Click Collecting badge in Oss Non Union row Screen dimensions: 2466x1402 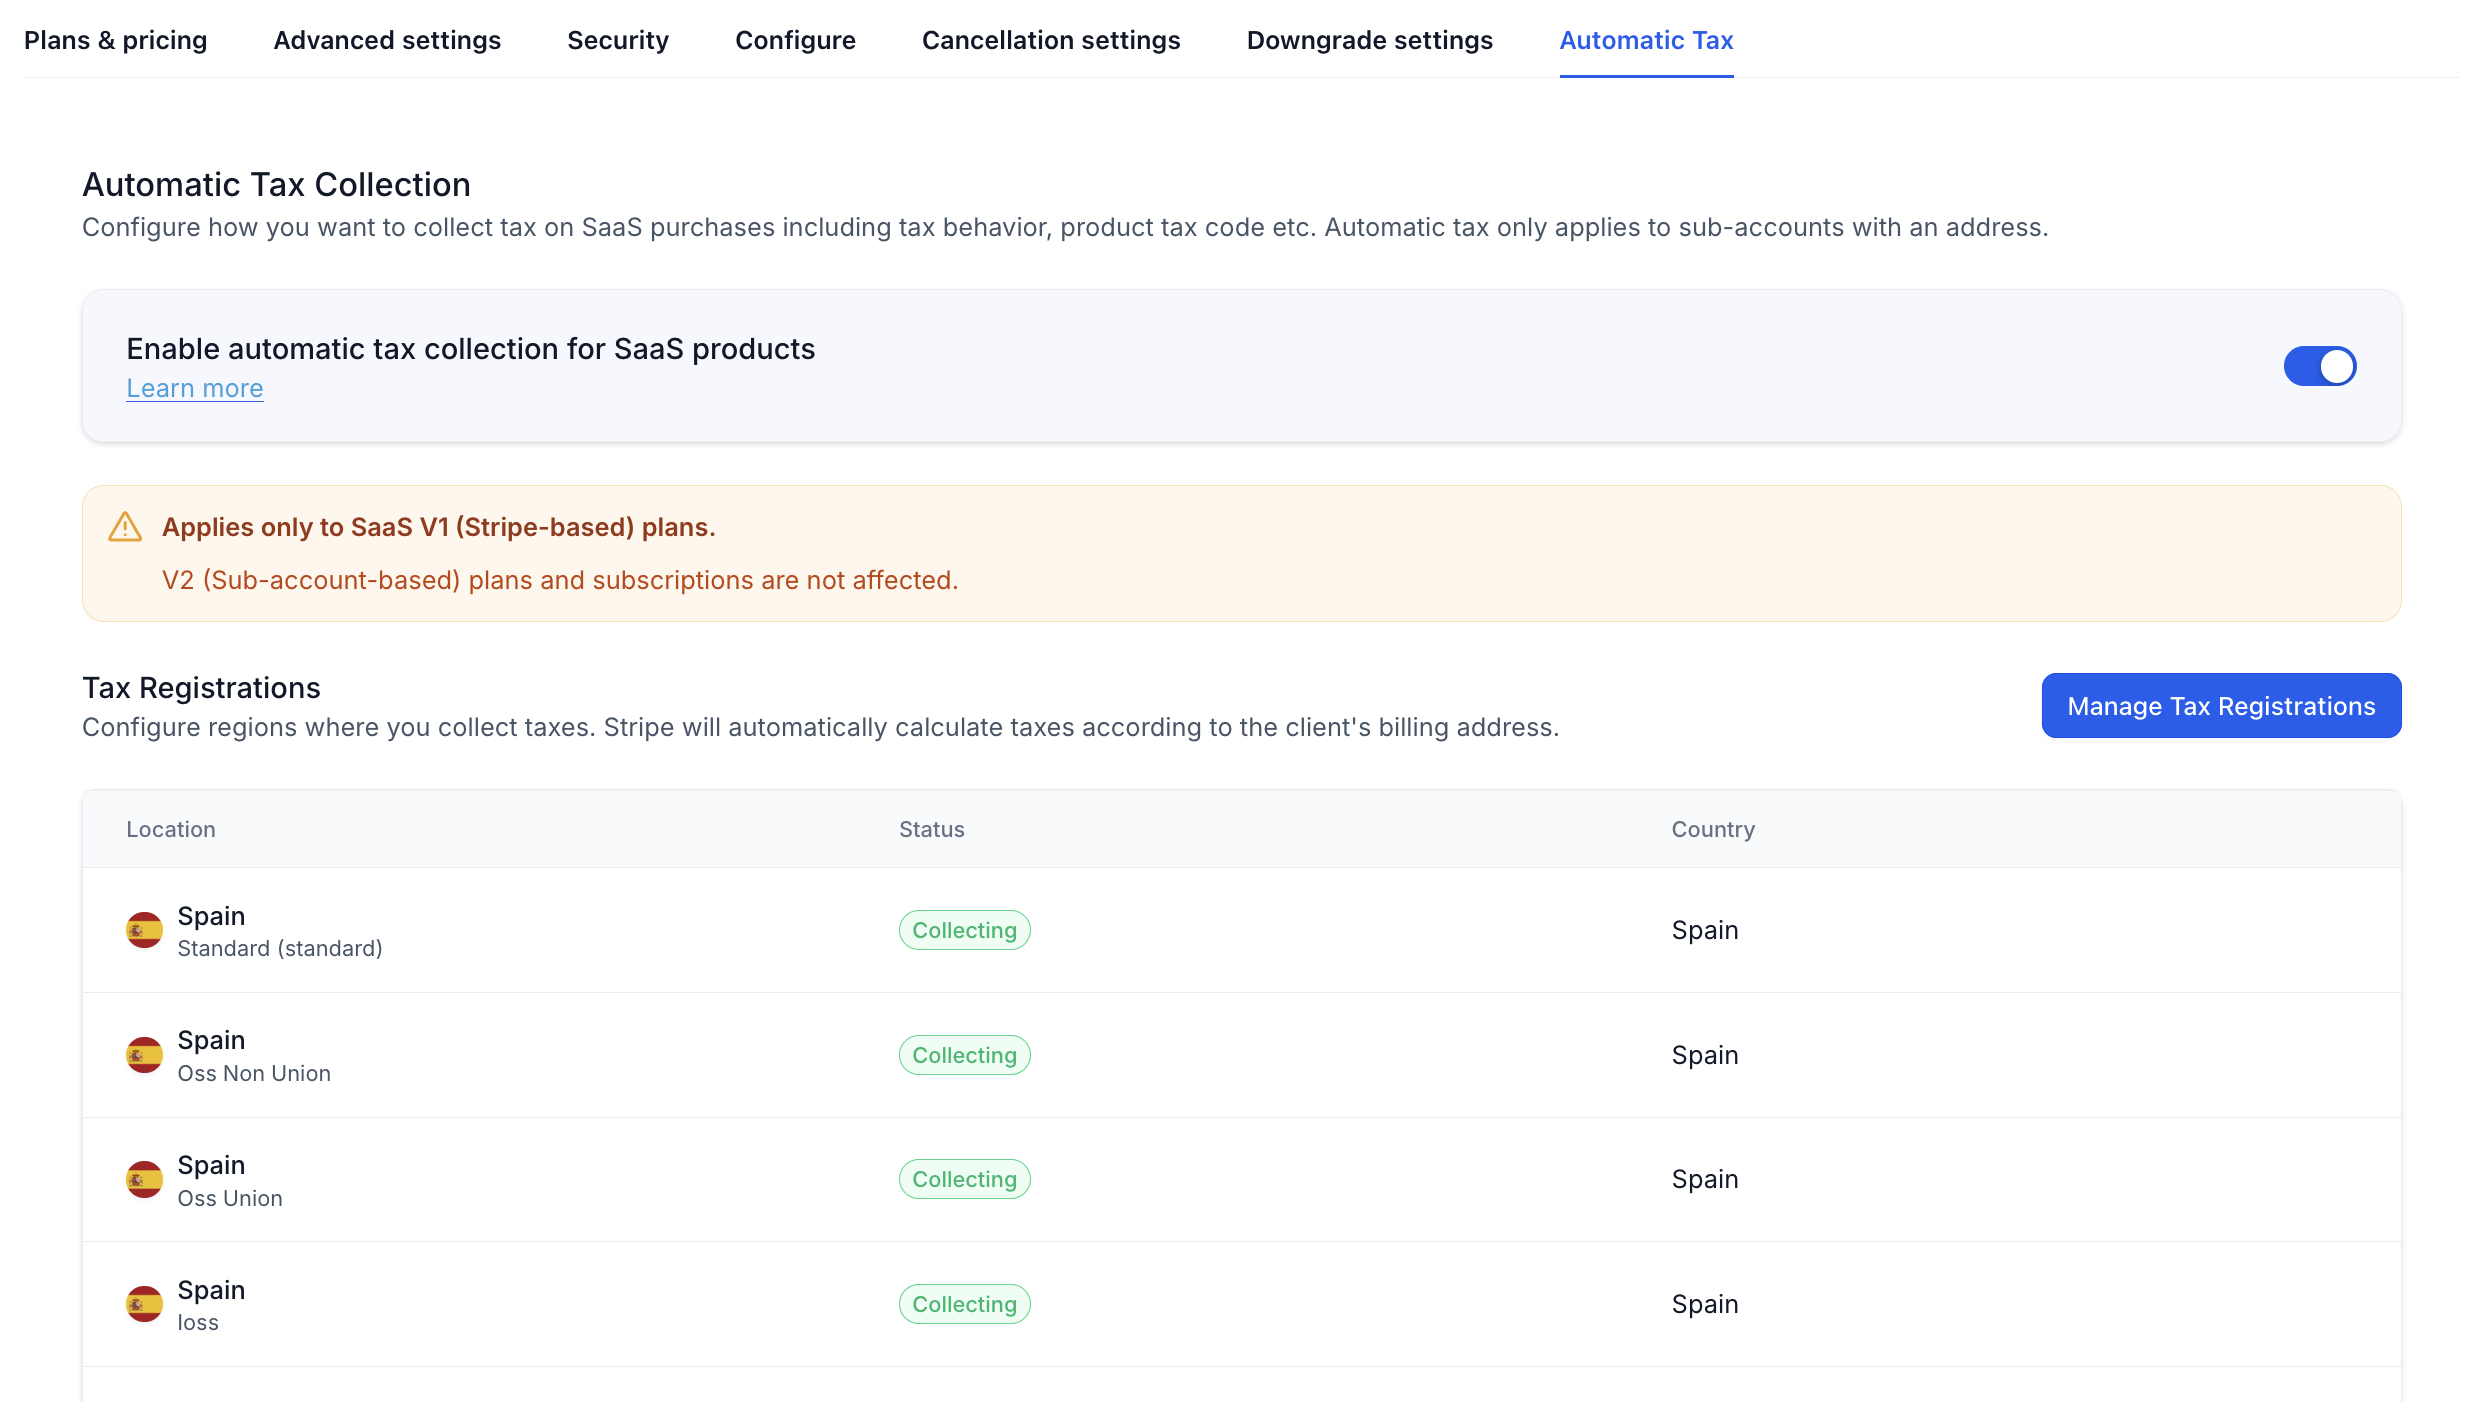tap(964, 1055)
